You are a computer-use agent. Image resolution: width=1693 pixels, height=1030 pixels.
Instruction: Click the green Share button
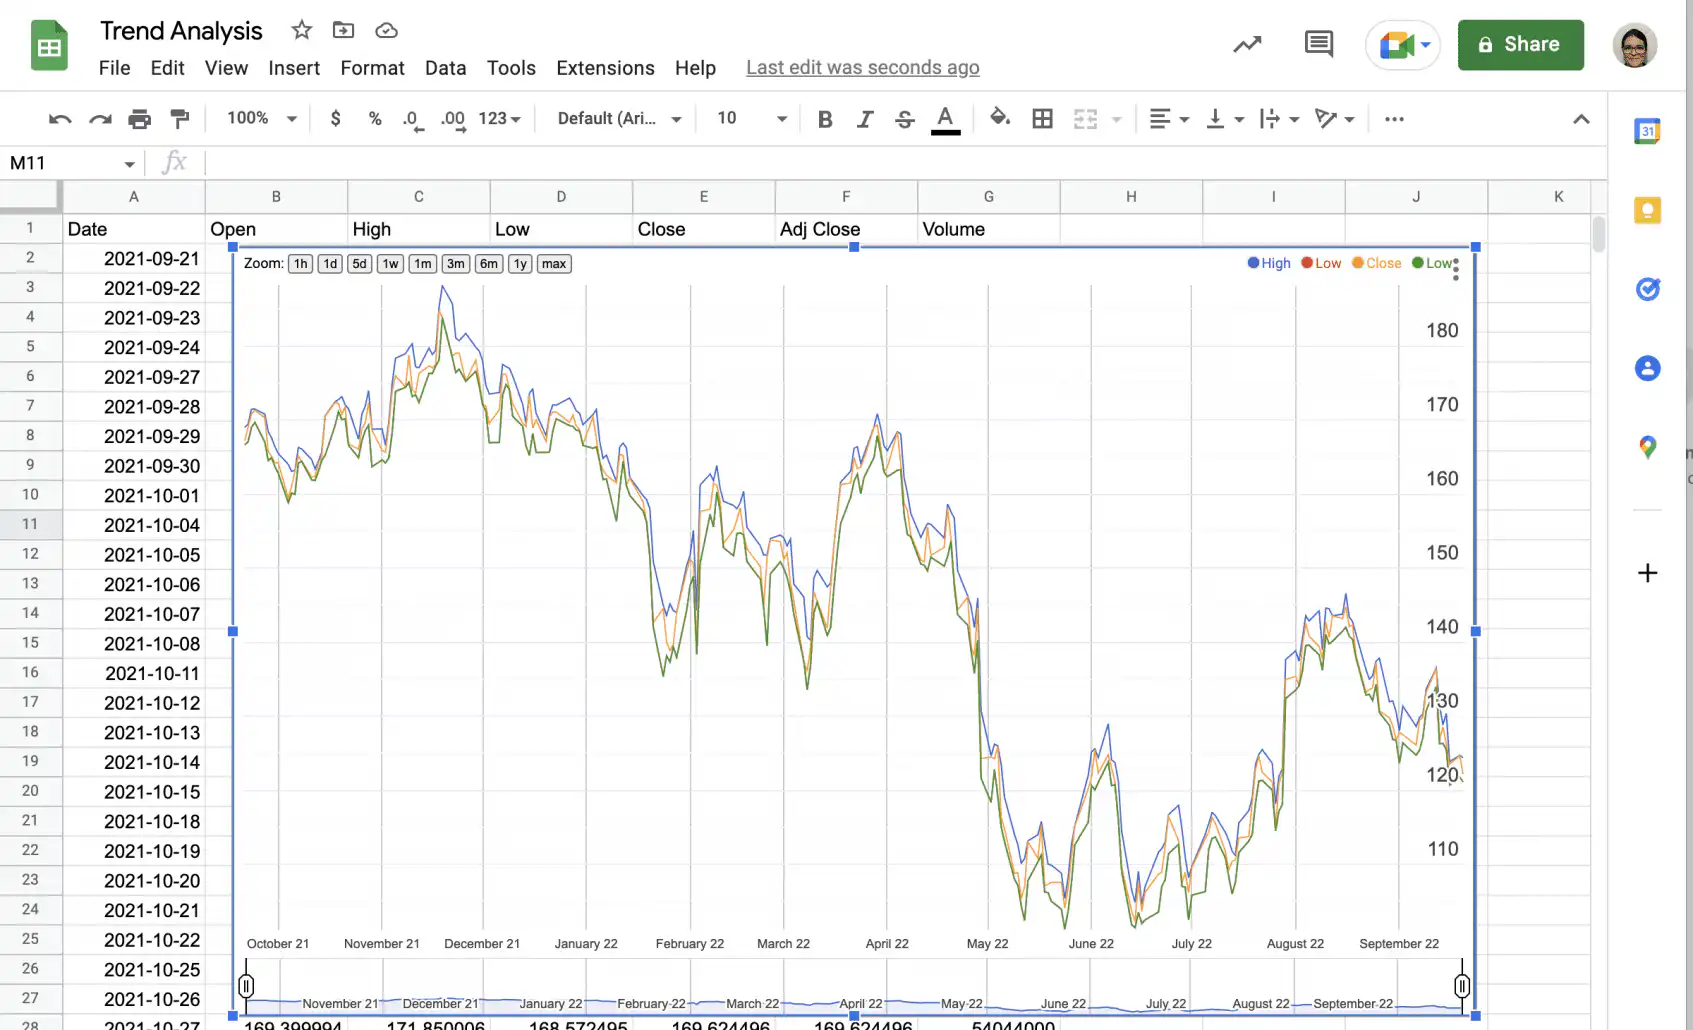click(1520, 45)
